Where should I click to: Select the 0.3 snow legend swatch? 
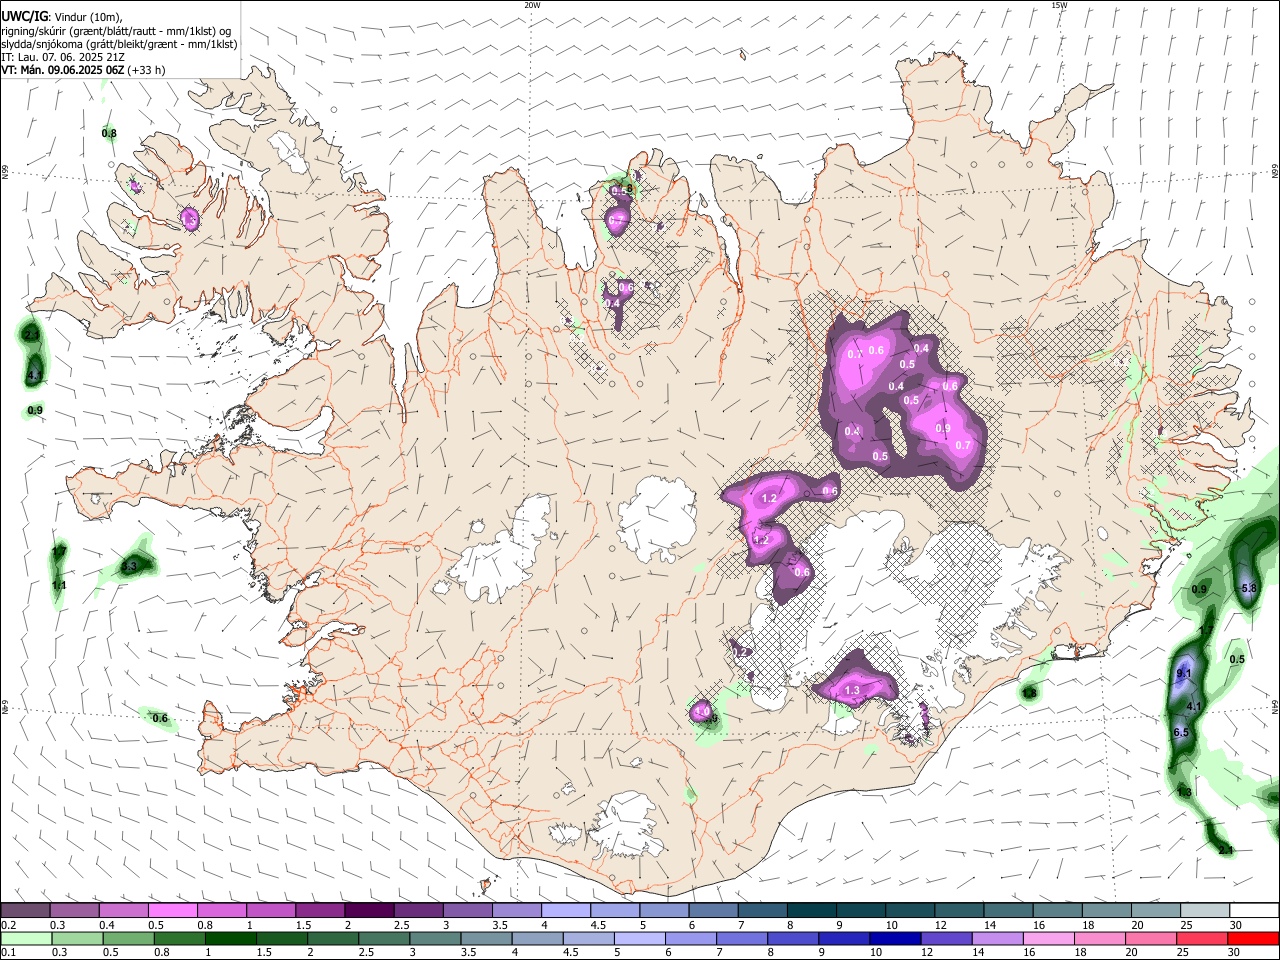click(74, 911)
